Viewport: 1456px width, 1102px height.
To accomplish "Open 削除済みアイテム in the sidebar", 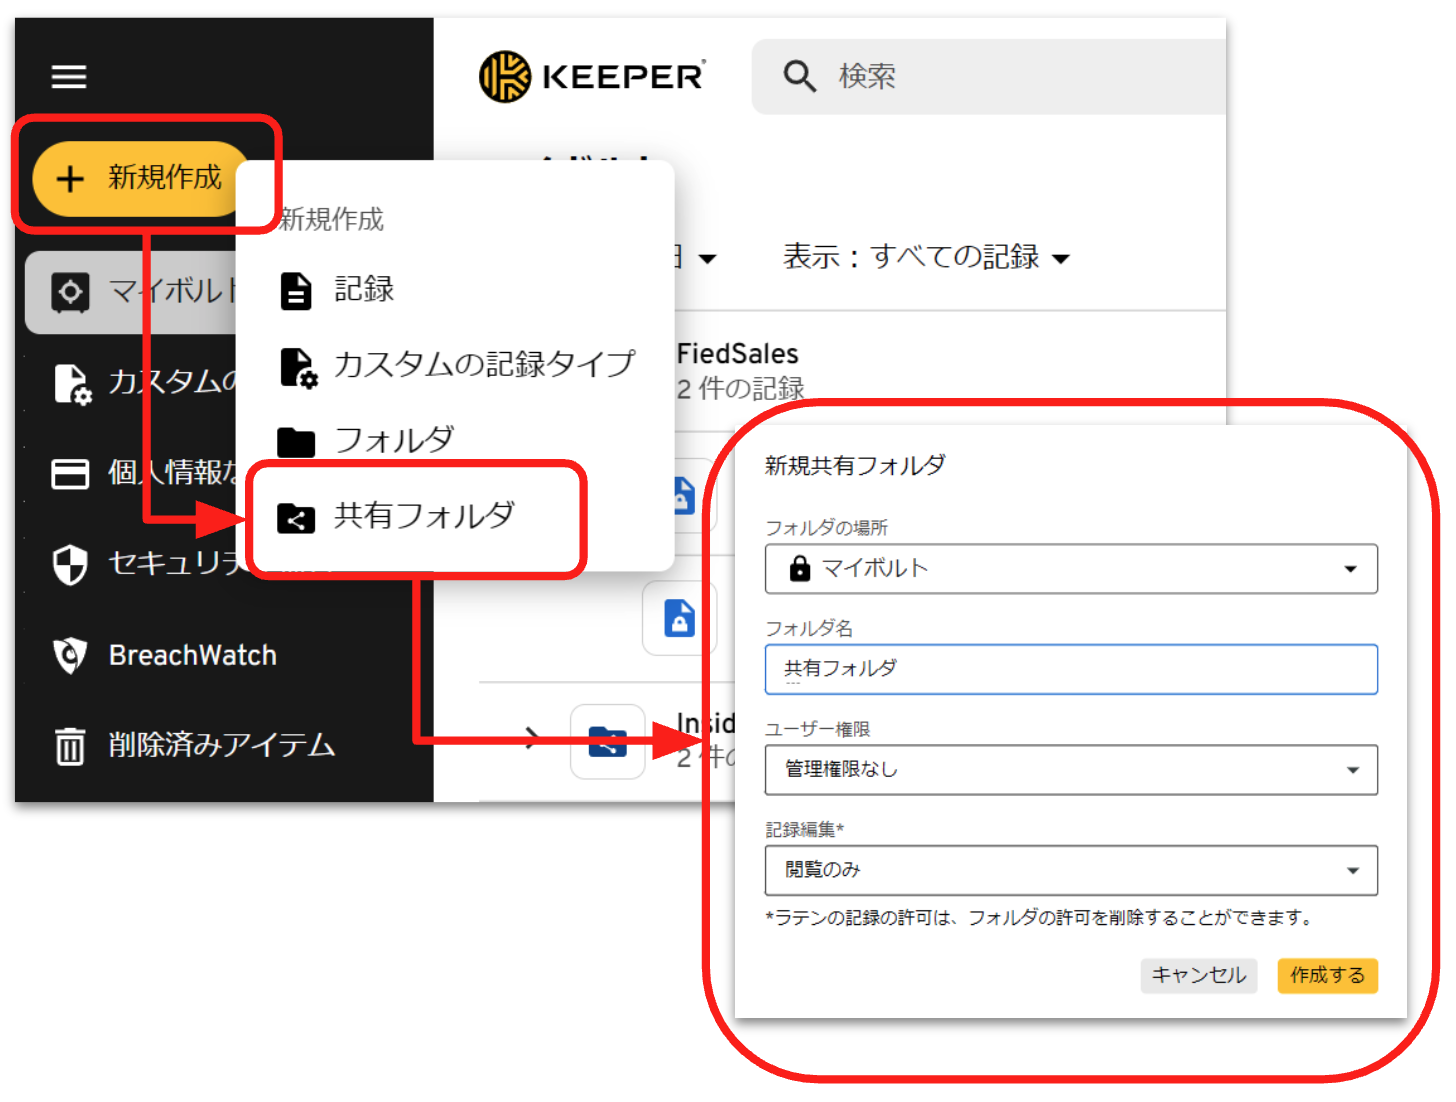I will [x=222, y=746].
